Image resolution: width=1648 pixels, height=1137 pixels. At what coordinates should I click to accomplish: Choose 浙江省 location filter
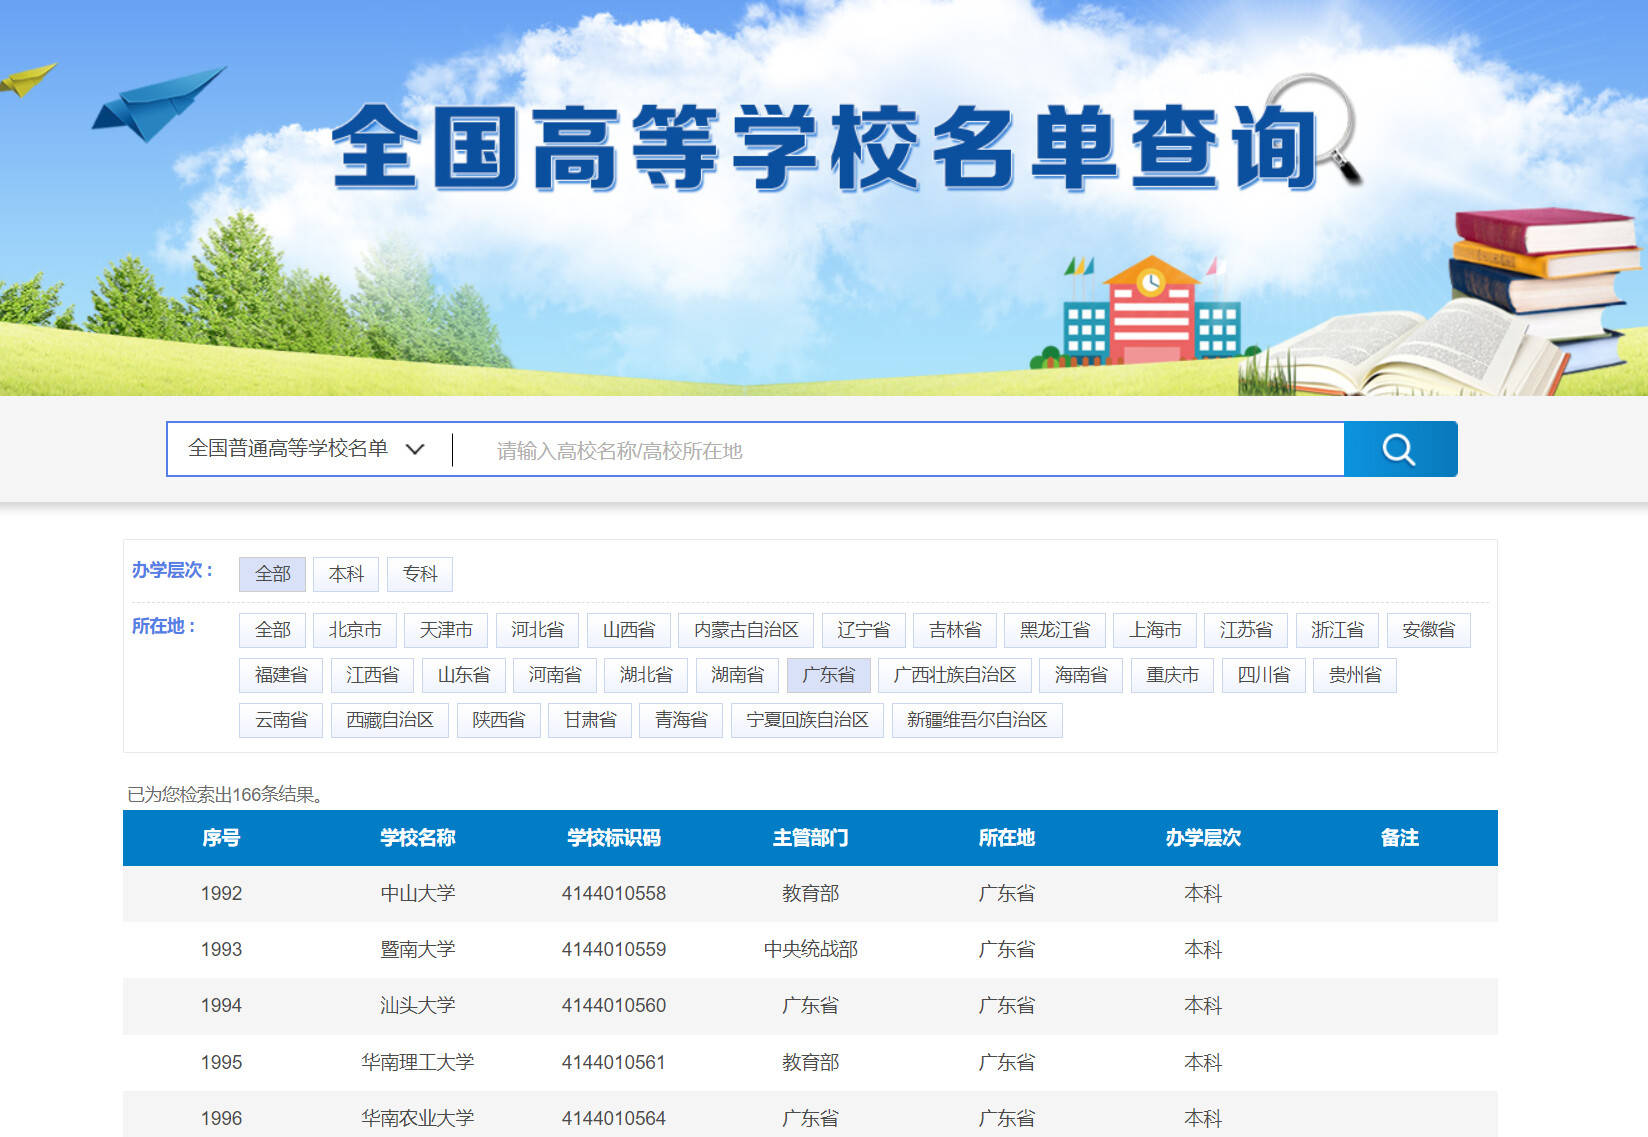1338,630
